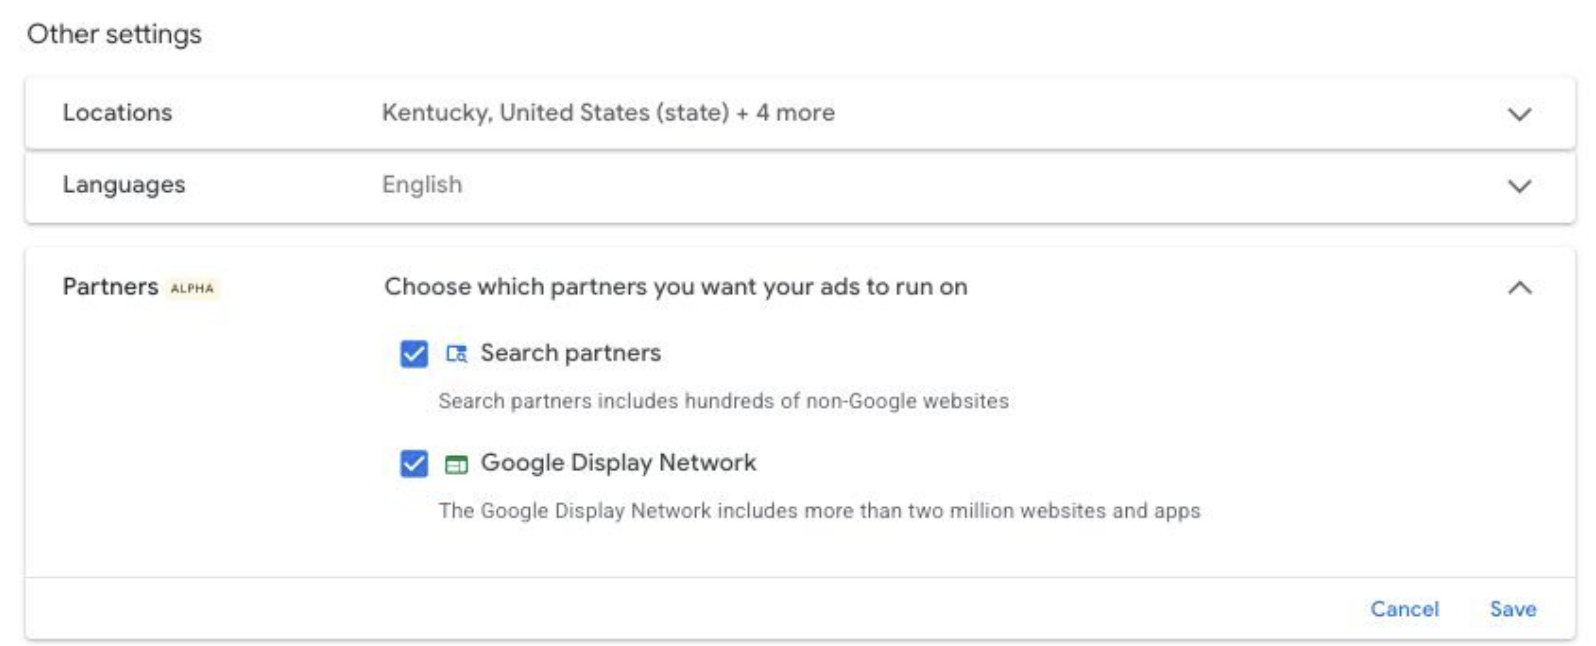Click the 'Choose which partners' header text
The image size is (1596, 646).
click(676, 287)
